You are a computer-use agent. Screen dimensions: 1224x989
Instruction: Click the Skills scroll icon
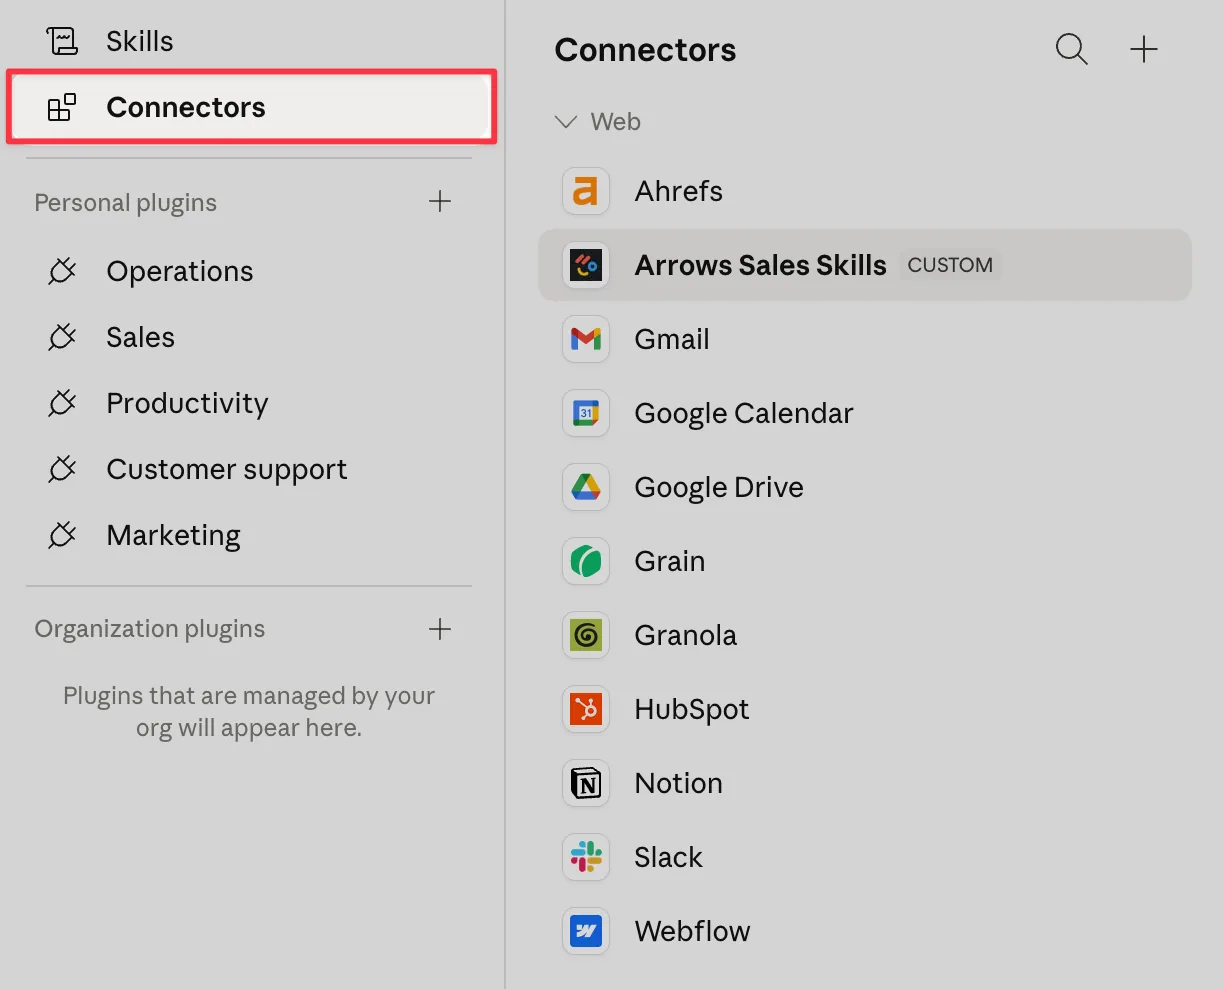62,41
